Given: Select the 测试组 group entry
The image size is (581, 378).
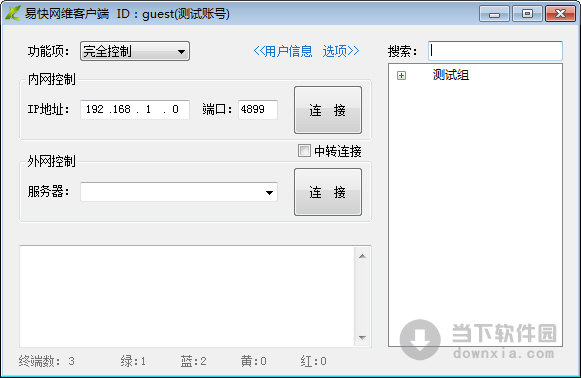Looking at the screenshot, I should pyautogui.click(x=451, y=75).
